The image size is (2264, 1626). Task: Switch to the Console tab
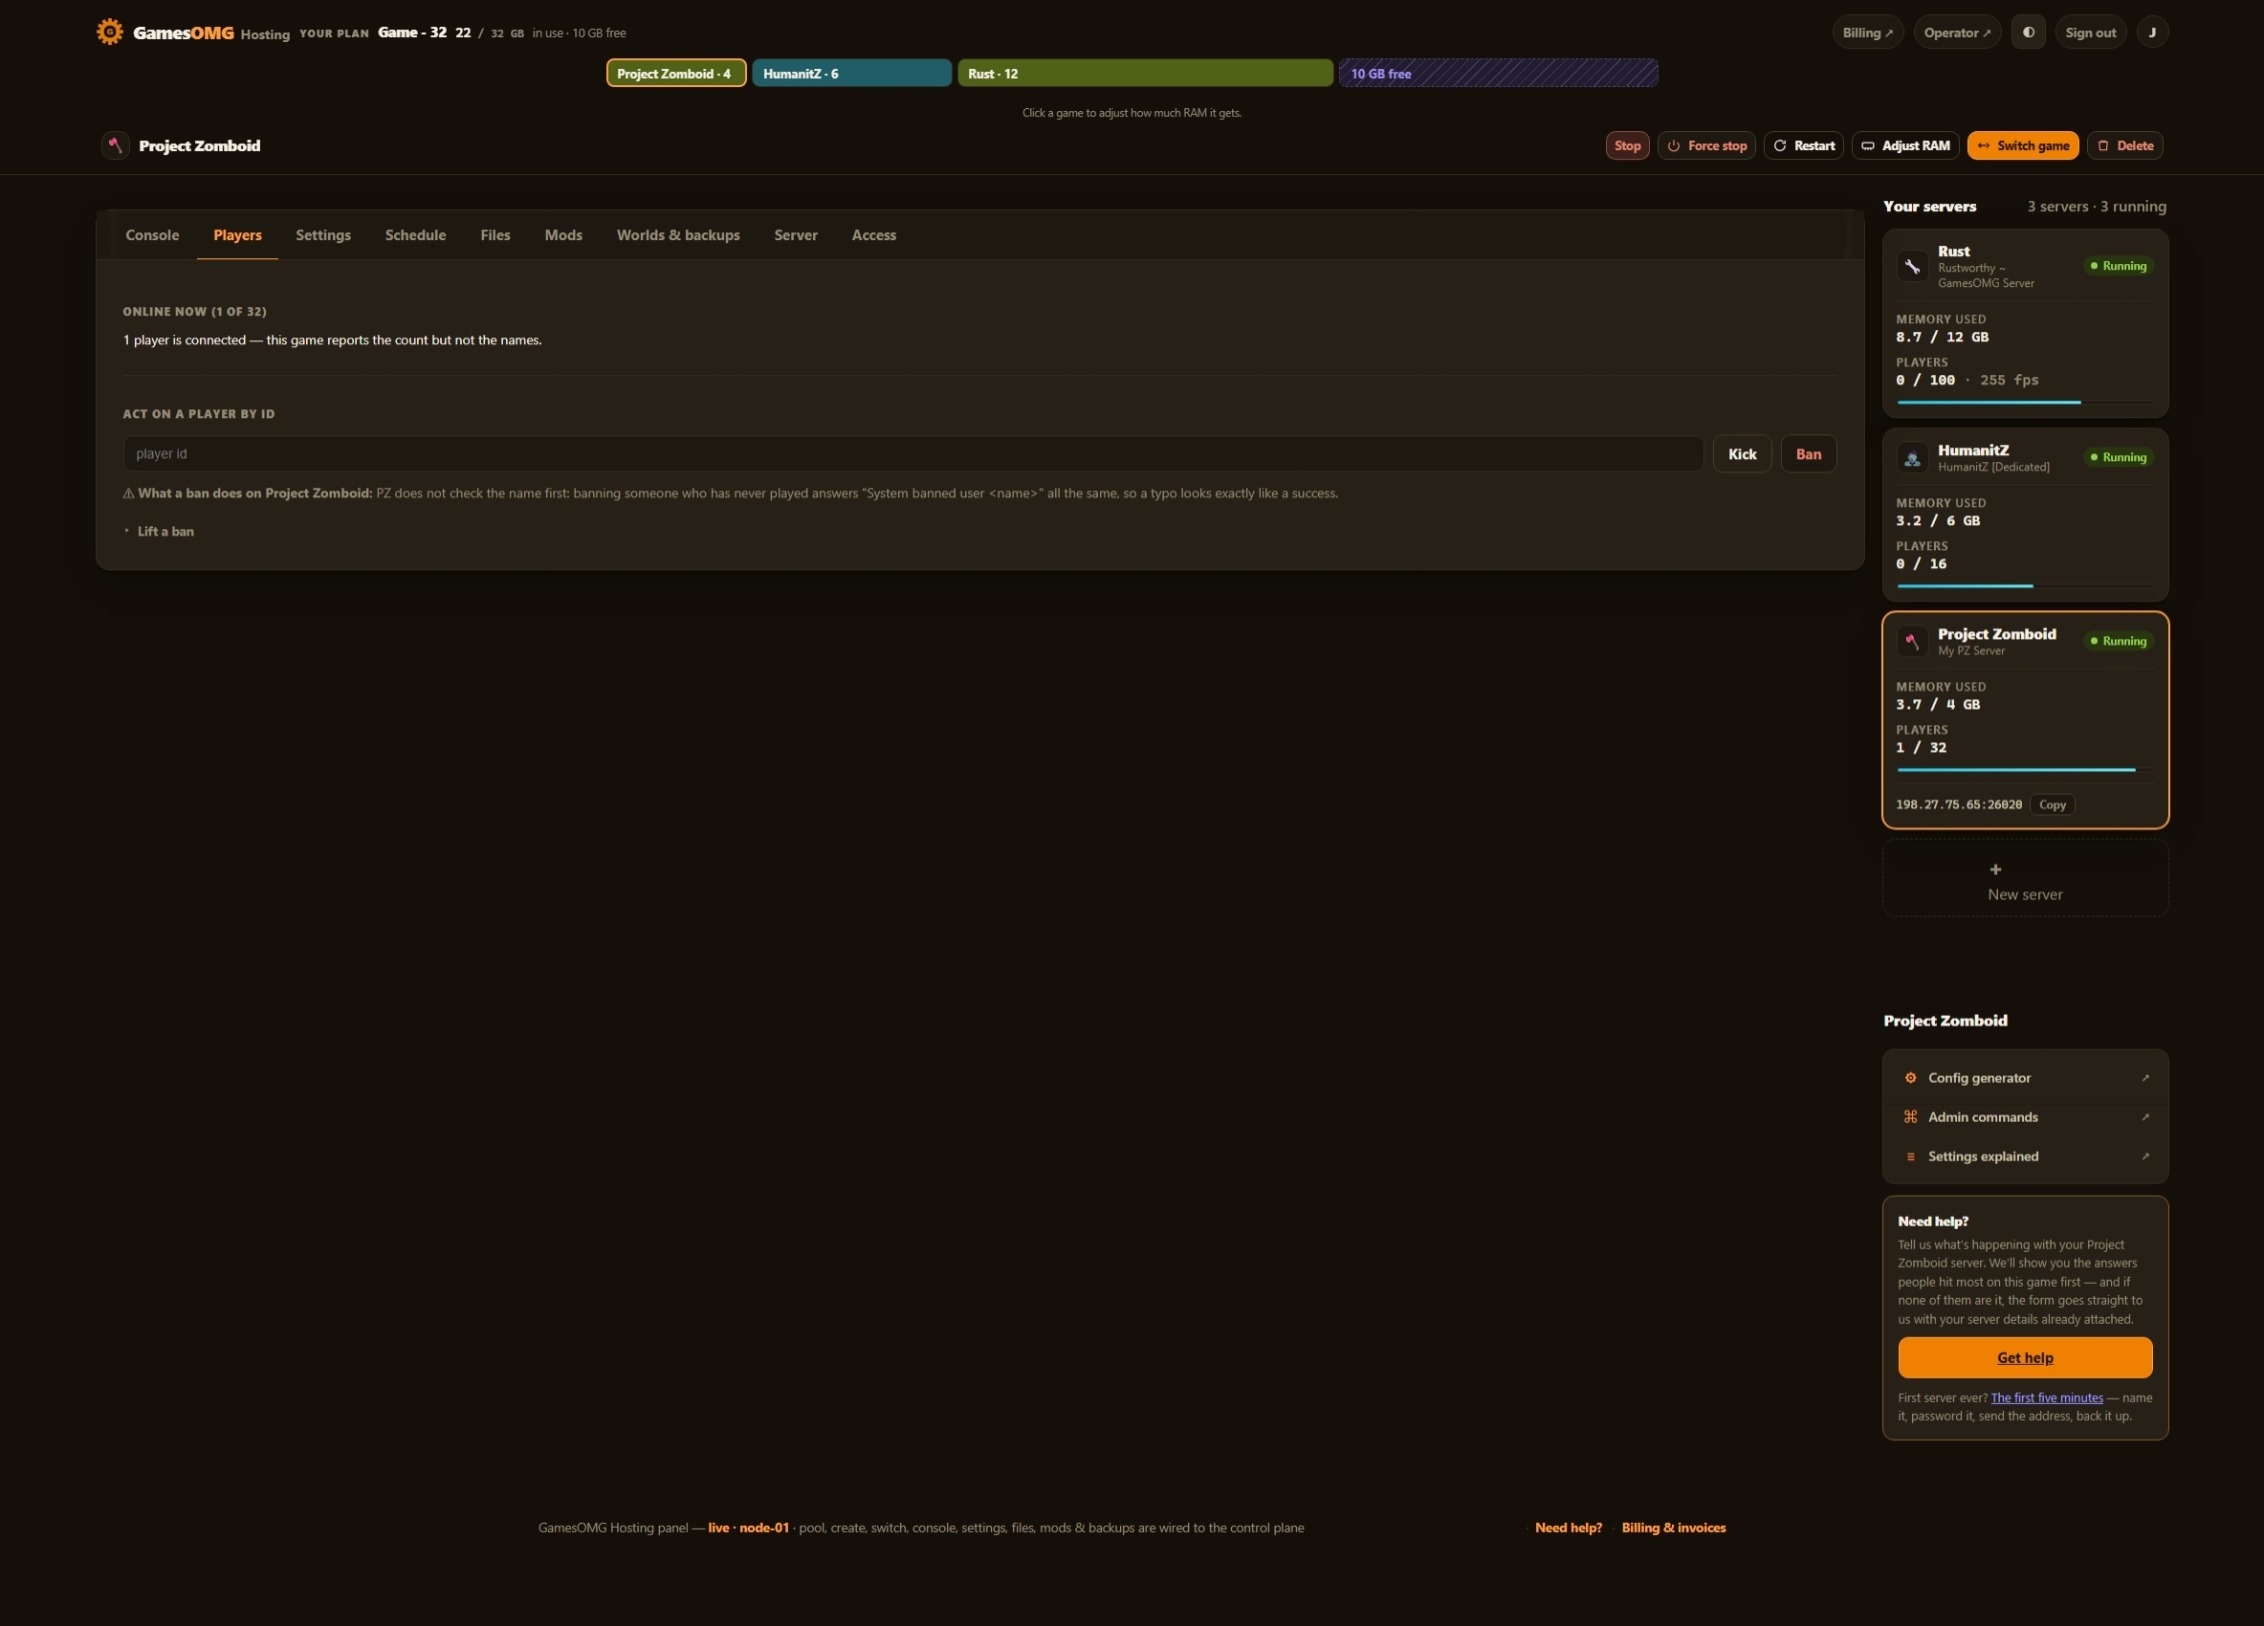click(x=152, y=235)
